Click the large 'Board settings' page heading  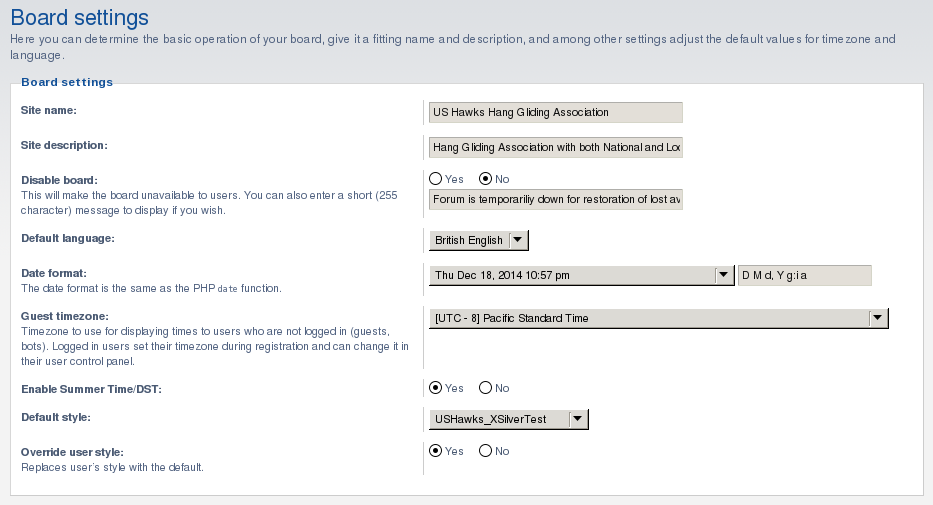80,17
